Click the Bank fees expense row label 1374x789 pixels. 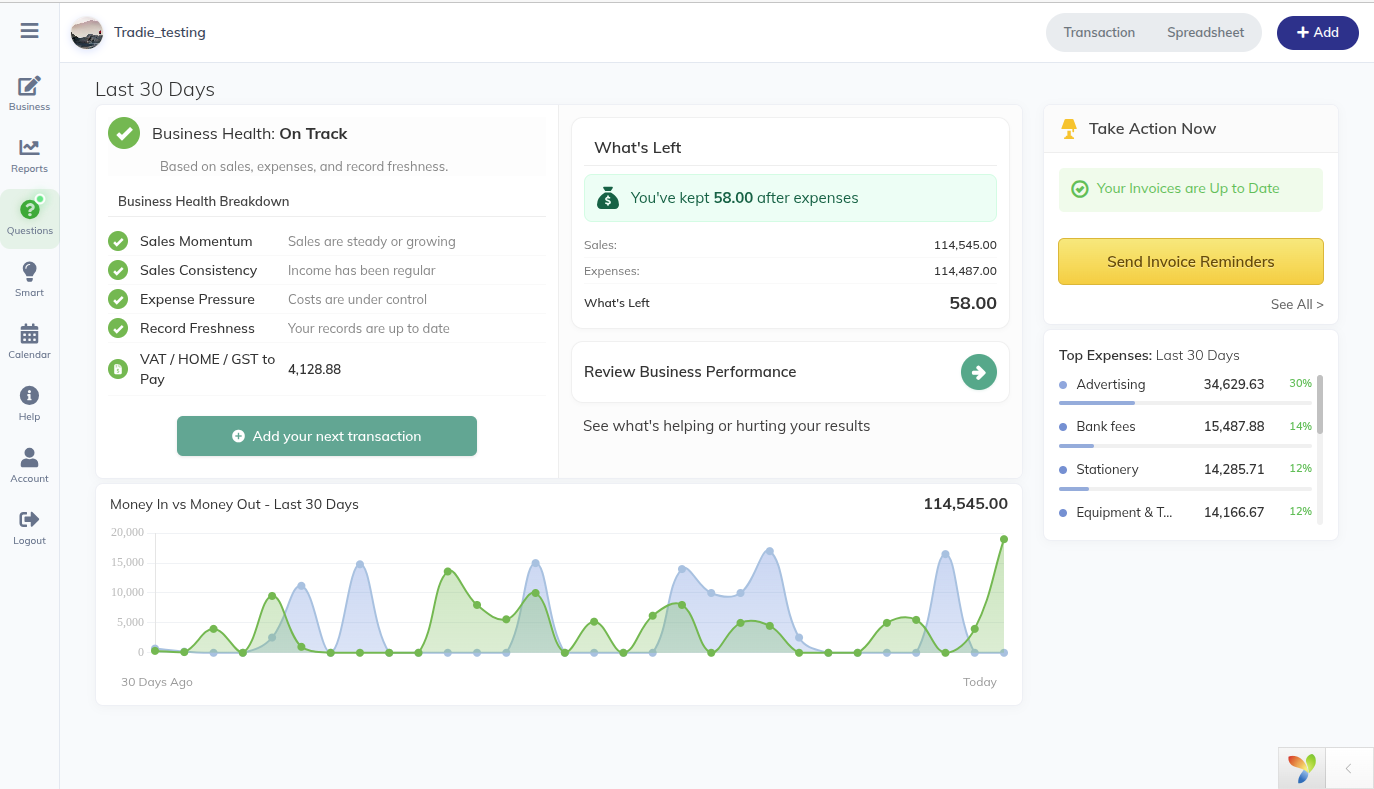[1106, 426]
